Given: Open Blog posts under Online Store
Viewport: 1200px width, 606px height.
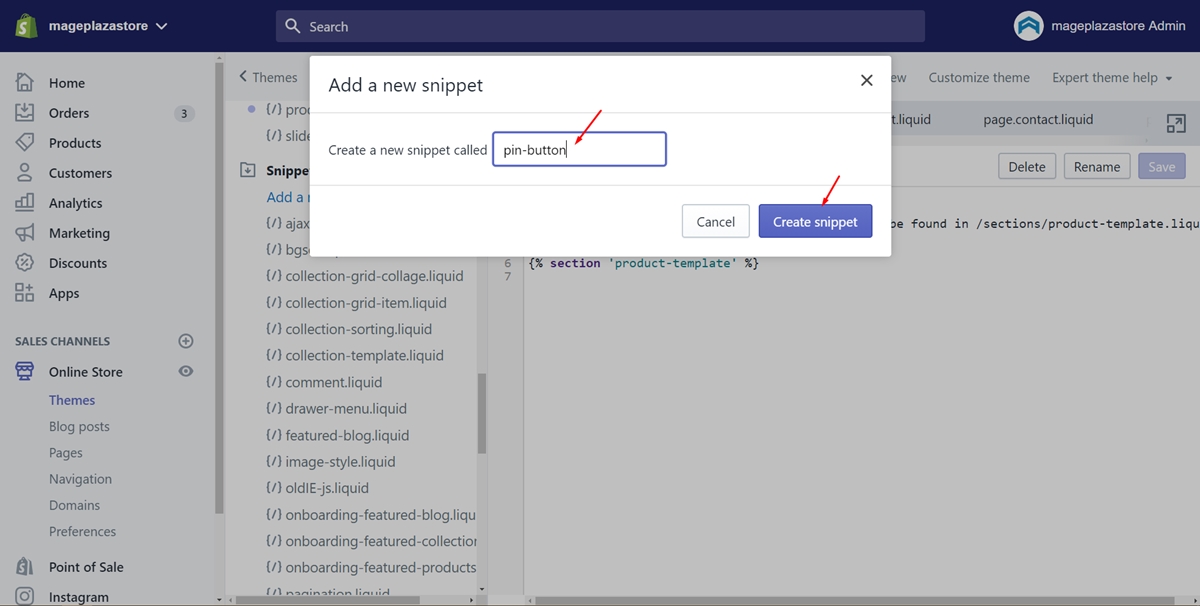Looking at the screenshot, I should (x=79, y=426).
